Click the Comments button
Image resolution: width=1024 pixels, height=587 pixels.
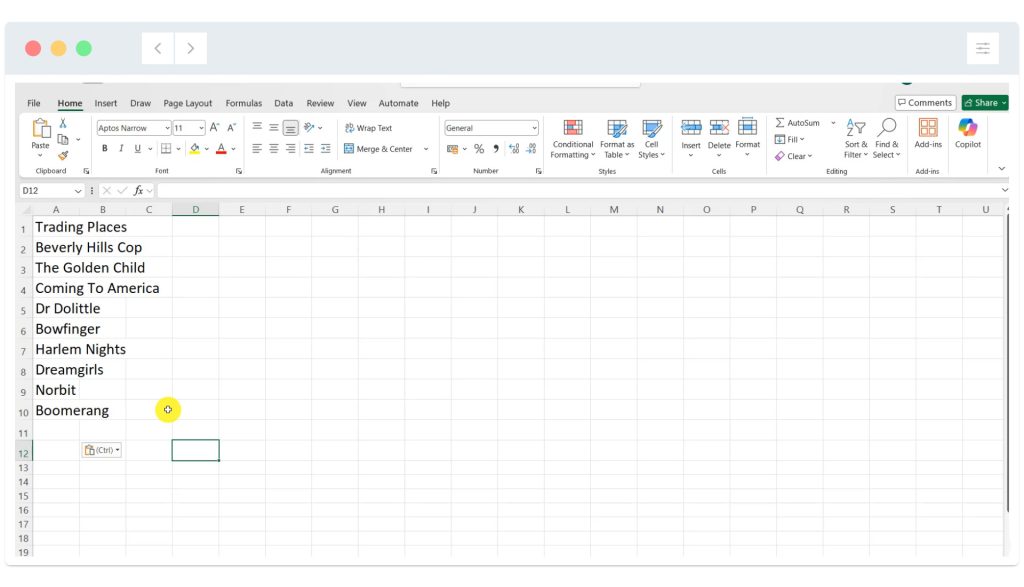pyautogui.click(x=925, y=103)
